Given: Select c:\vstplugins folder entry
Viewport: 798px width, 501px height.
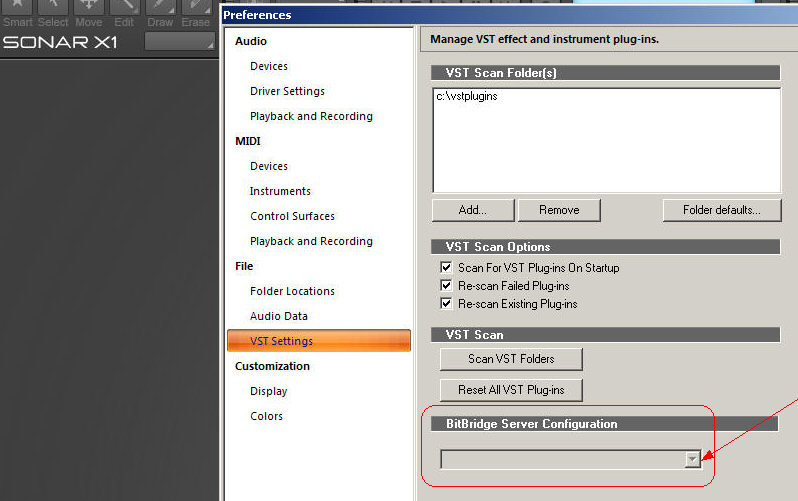Looking at the screenshot, I should [467, 96].
